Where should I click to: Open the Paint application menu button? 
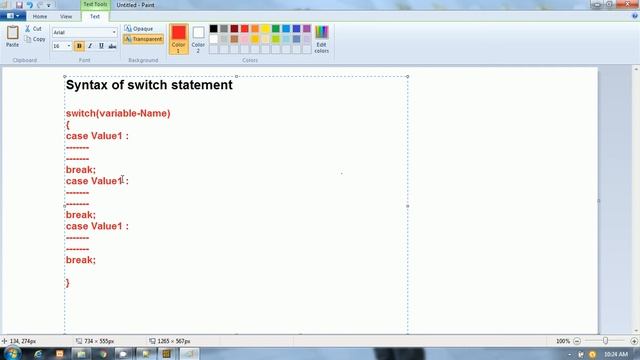pos(13,16)
